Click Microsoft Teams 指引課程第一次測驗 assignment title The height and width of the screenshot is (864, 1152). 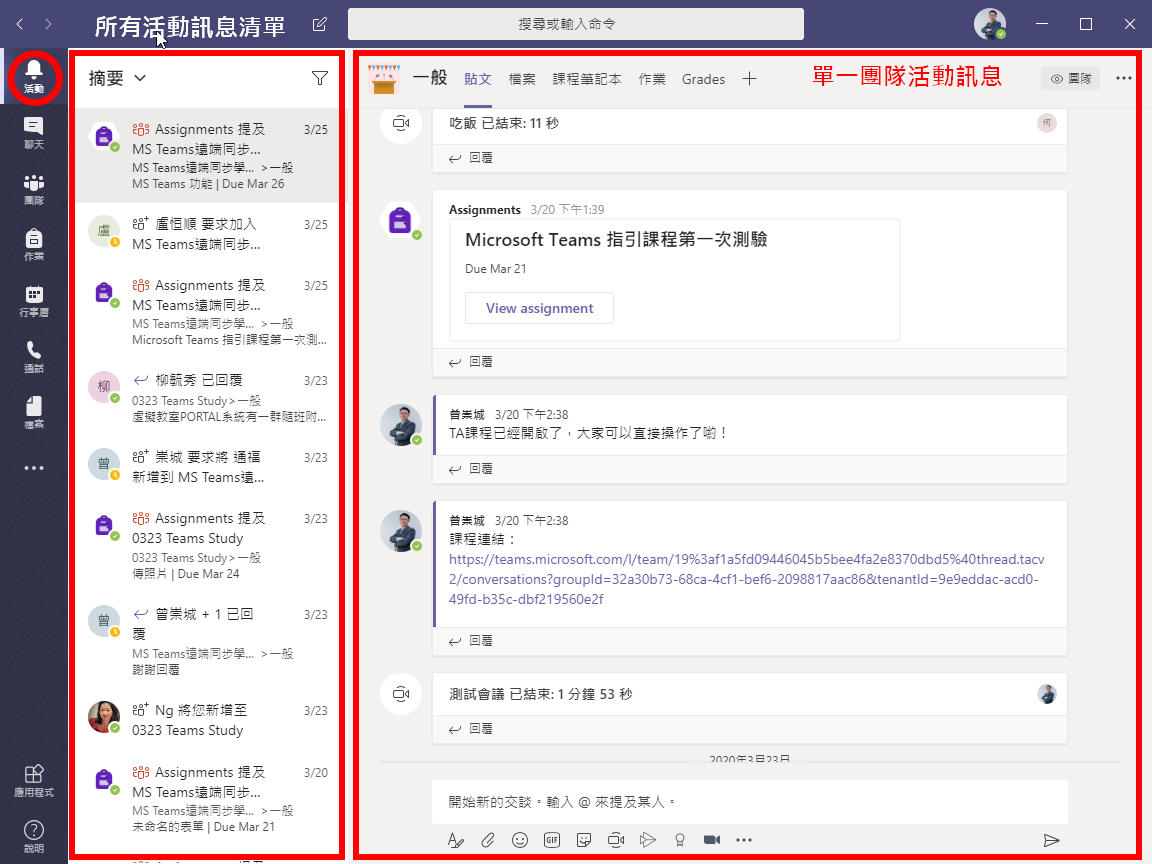click(x=616, y=240)
